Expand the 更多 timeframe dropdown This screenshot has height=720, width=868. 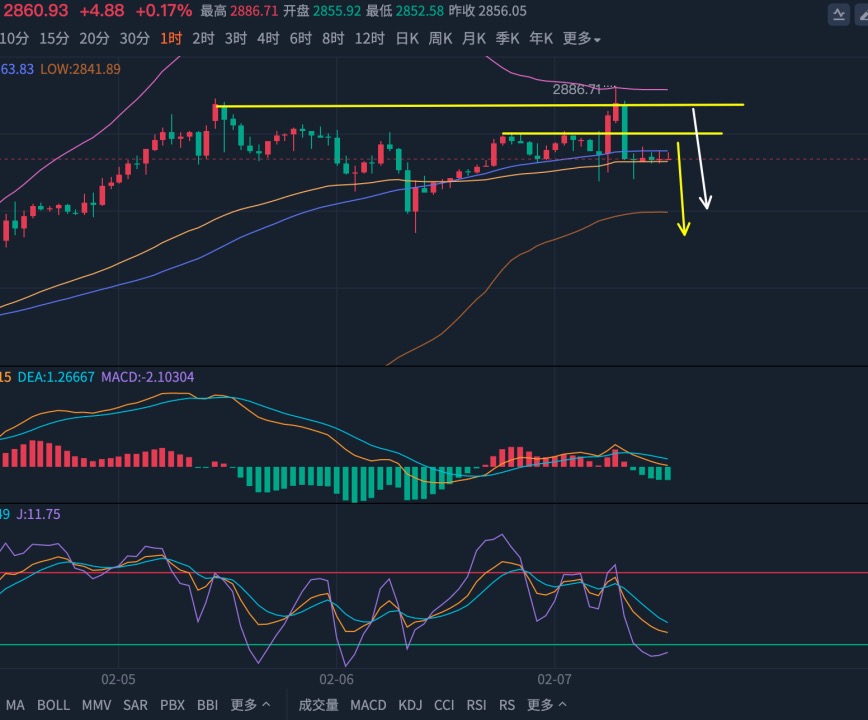[581, 39]
